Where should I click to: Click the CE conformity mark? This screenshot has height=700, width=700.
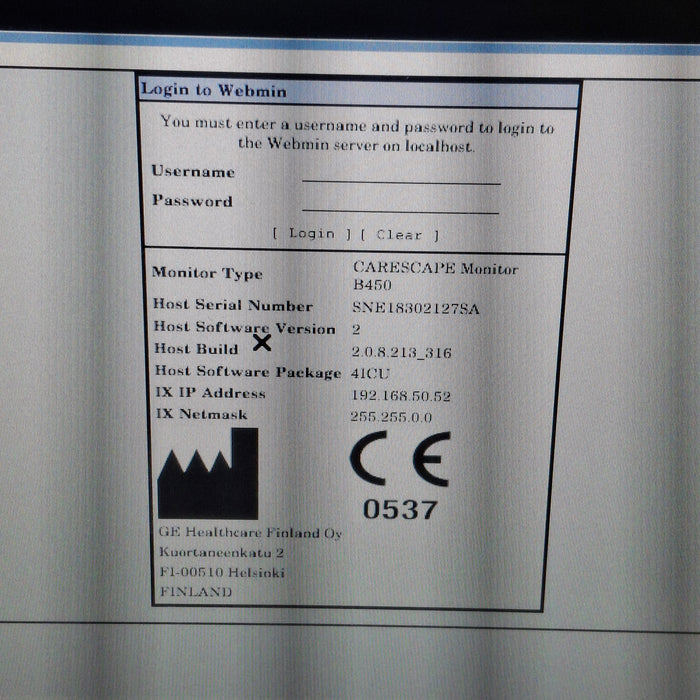[400, 460]
